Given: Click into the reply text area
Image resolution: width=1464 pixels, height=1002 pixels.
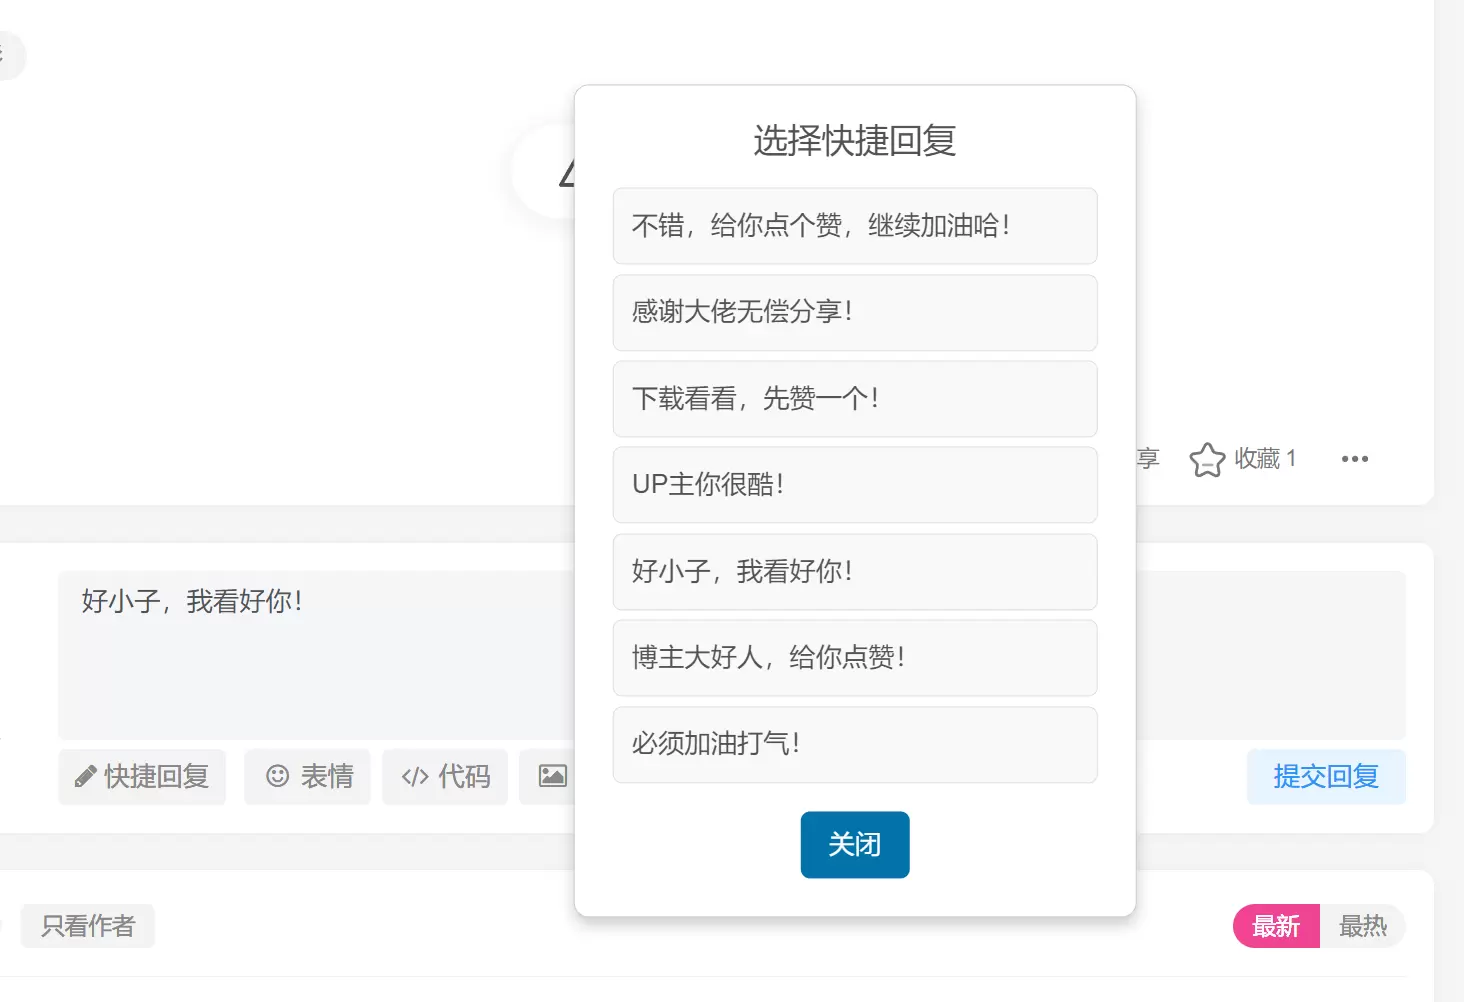Looking at the screenshot, I should [x=315, y=655].
